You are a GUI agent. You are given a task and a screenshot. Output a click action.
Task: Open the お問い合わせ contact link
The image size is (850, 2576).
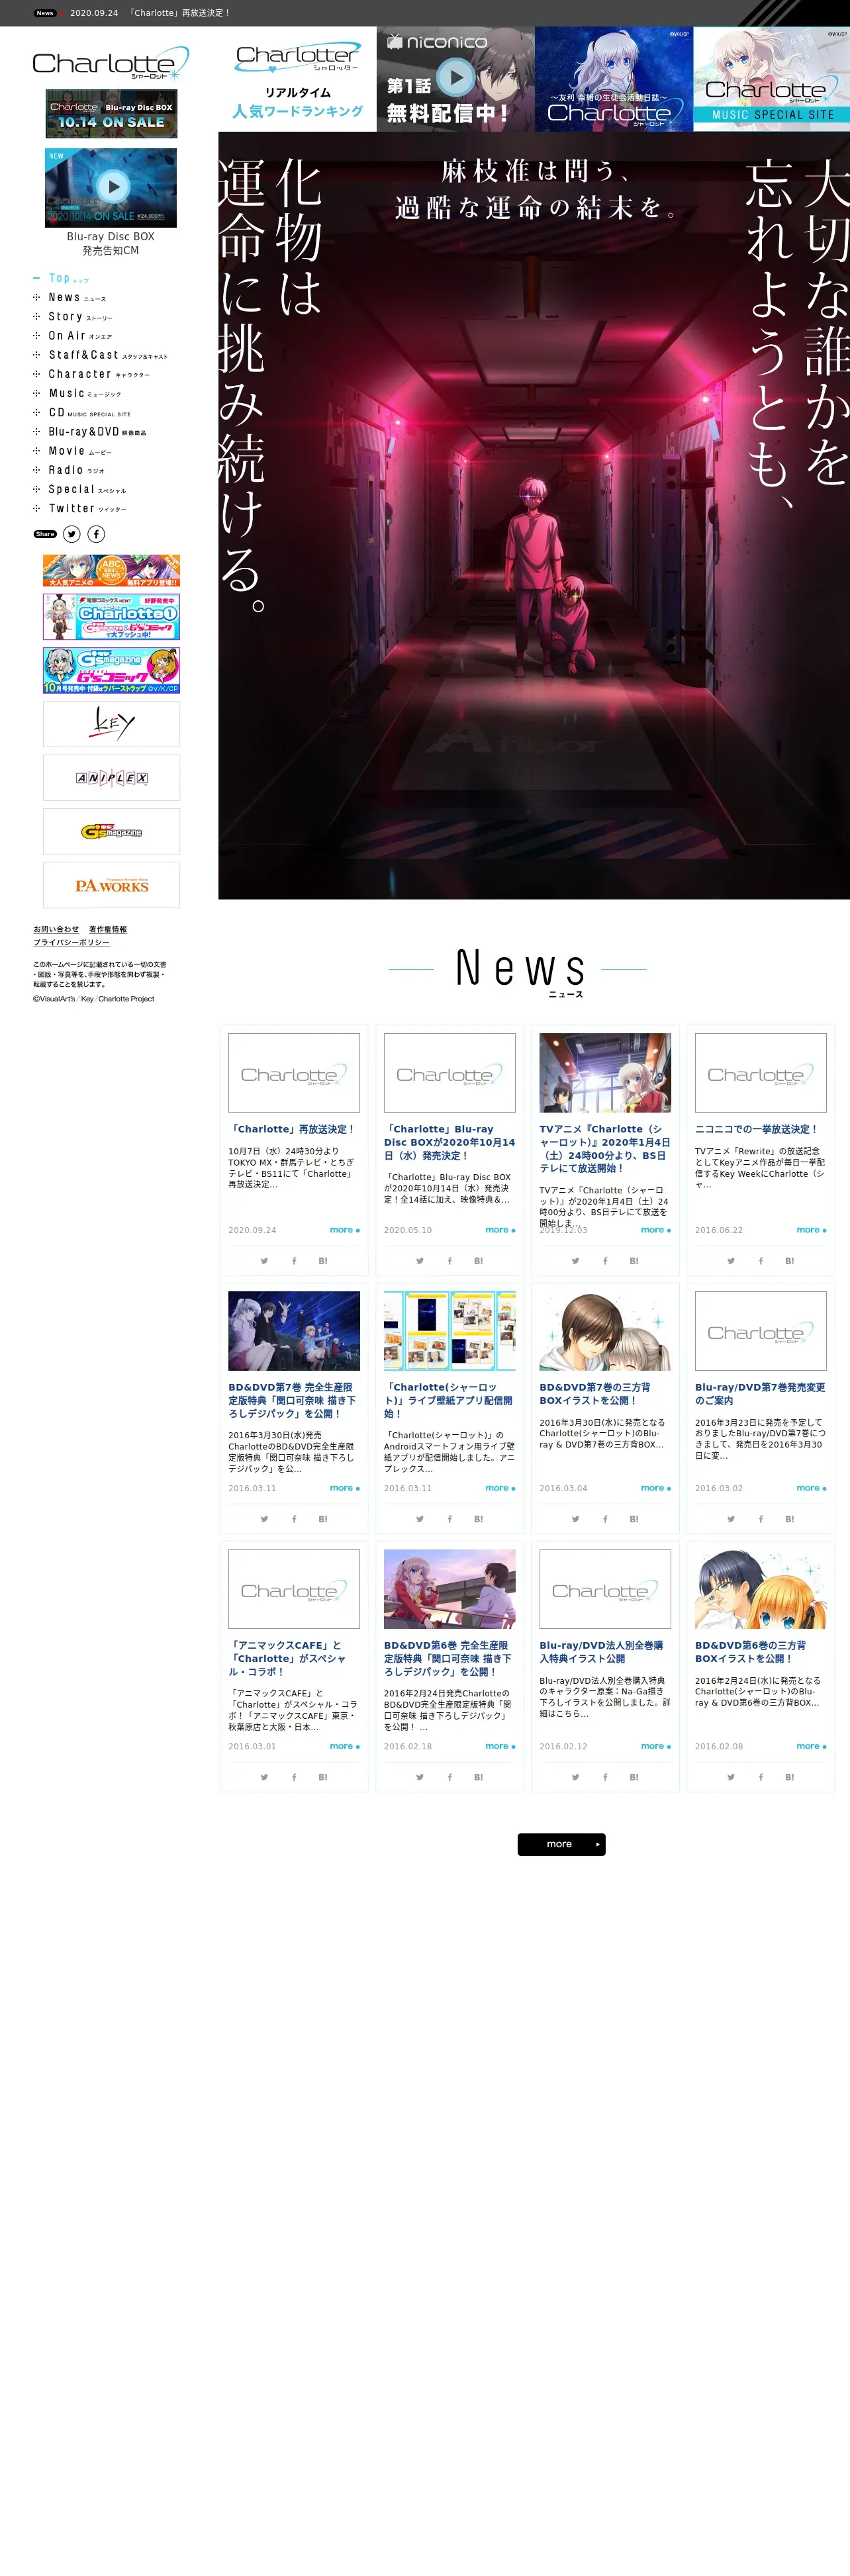(x=56, y=929)
